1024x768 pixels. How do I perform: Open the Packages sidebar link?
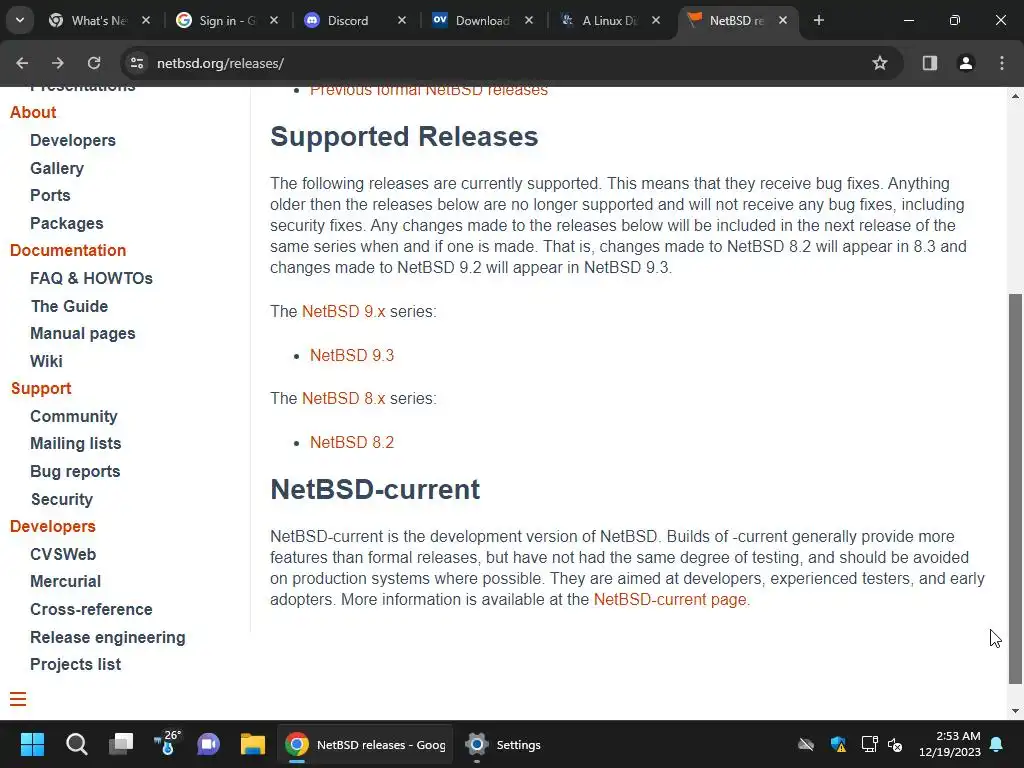(67, 223)
